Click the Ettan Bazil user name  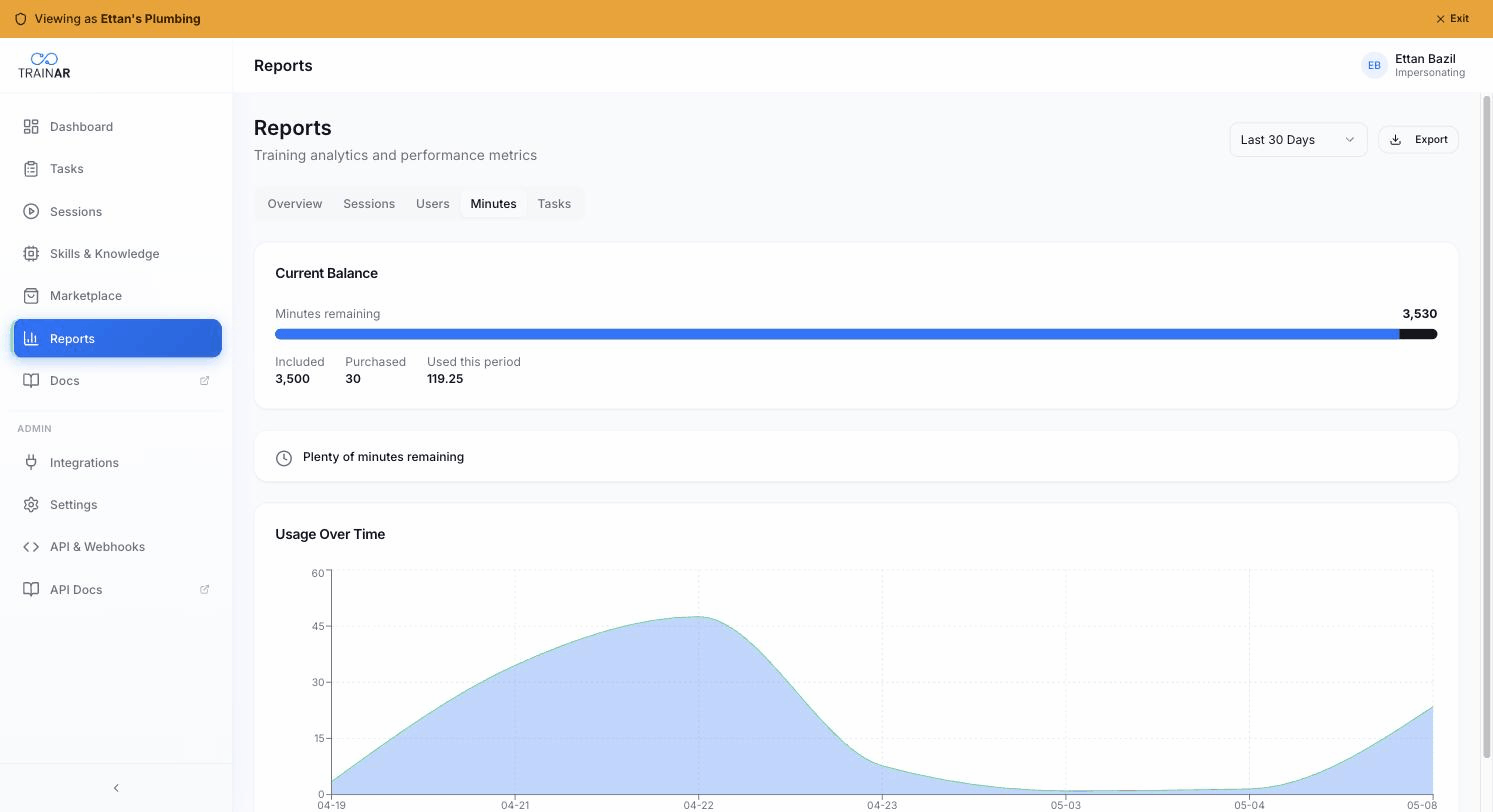[1425, 59]
